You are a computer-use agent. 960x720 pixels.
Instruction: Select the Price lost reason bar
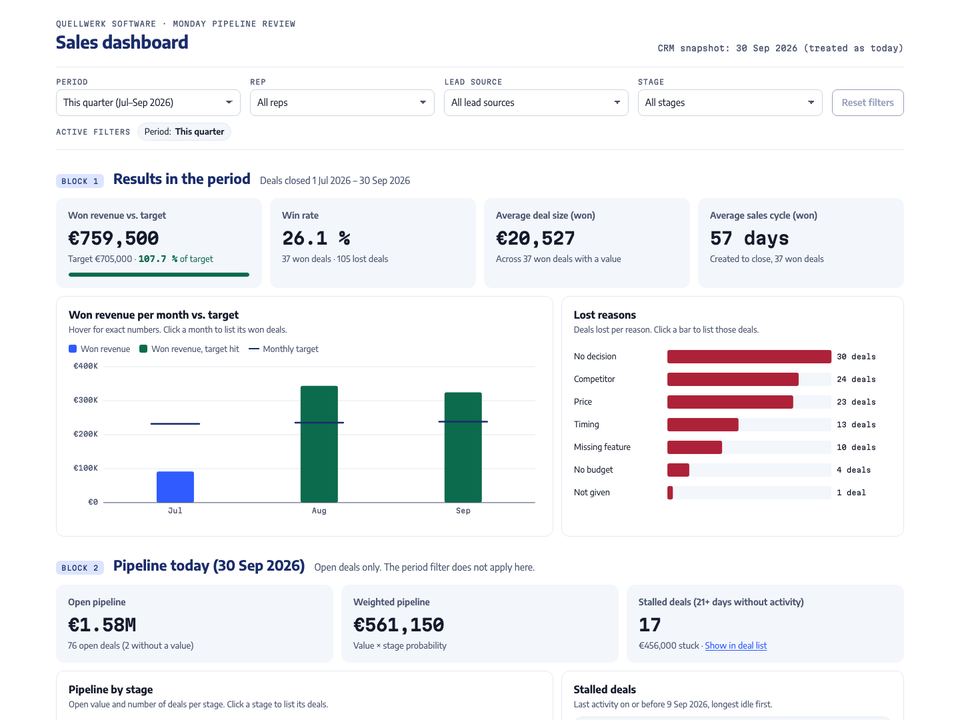point(730,402)
